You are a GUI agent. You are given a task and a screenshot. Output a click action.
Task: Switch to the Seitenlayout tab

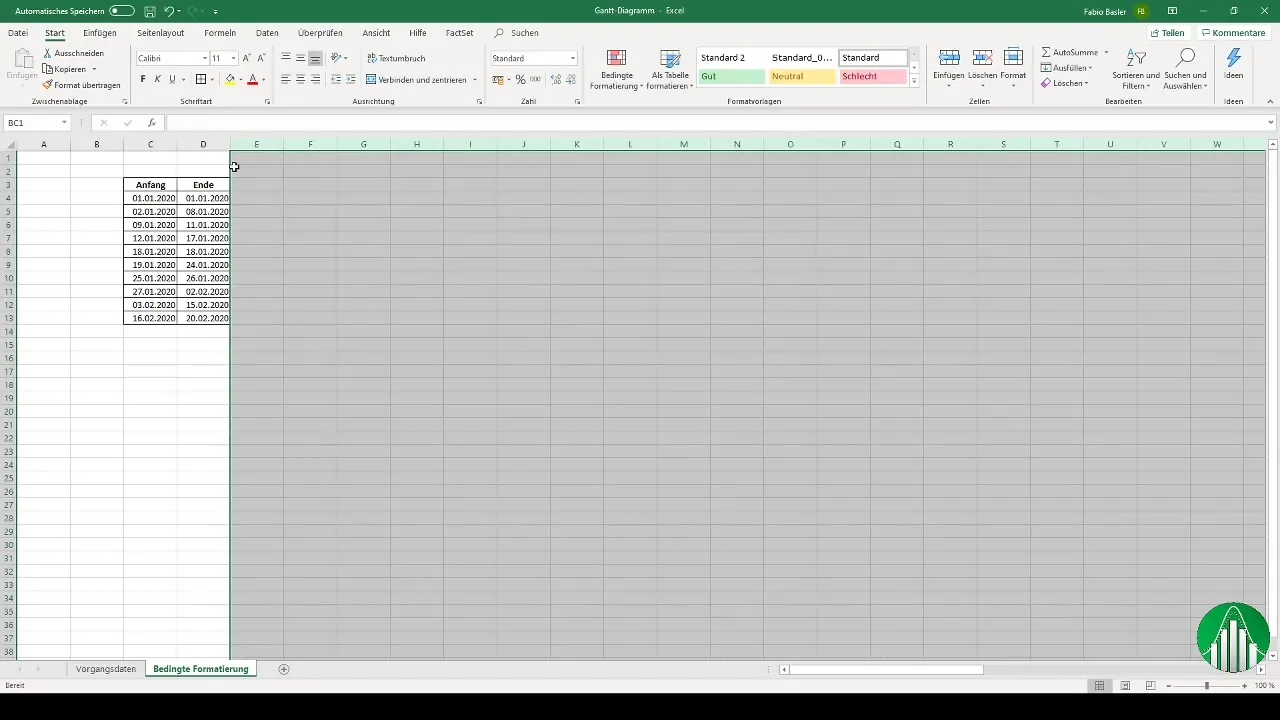(x=160, y=33)
